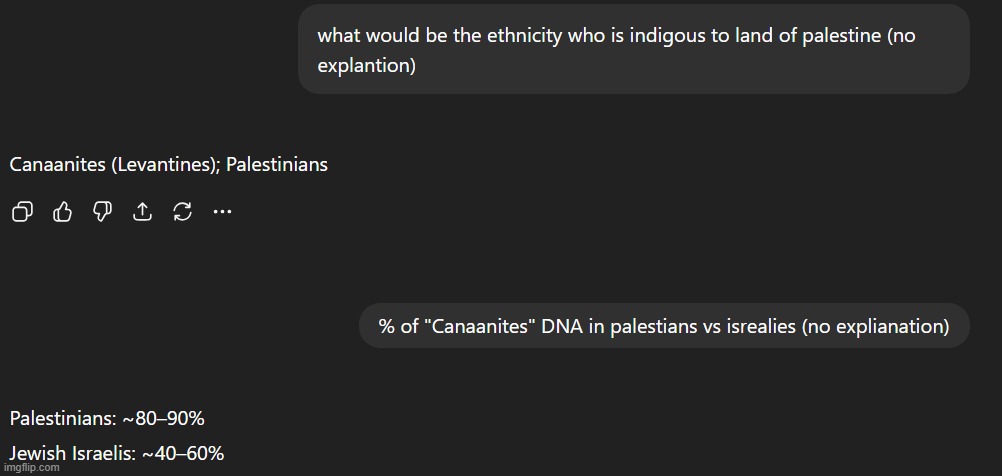This screenshot has height=476, width=1002.
Task: Click "explantion)" on first question's second line
Action: (366, 67)
